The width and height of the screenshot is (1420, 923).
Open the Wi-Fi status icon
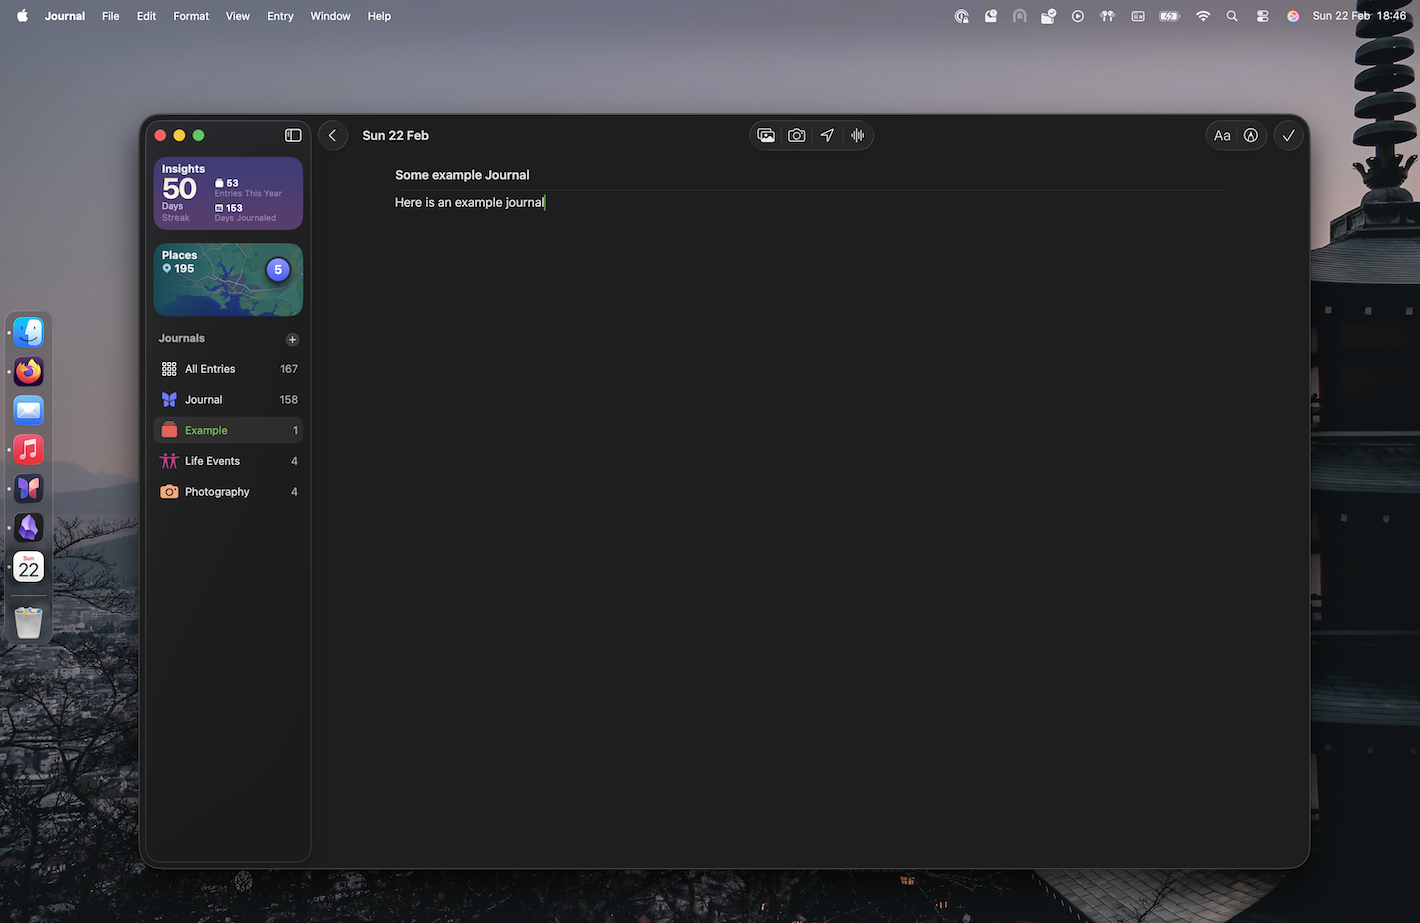[x=1203, y=16]
